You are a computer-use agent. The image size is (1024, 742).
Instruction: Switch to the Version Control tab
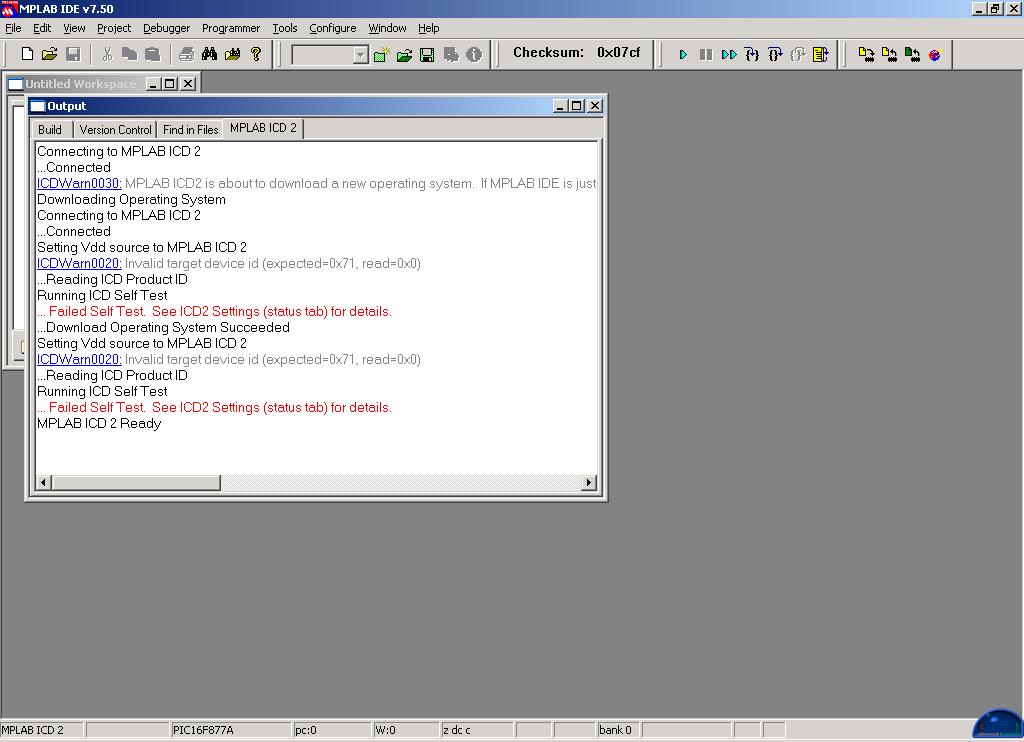click(x=115, y=129)
